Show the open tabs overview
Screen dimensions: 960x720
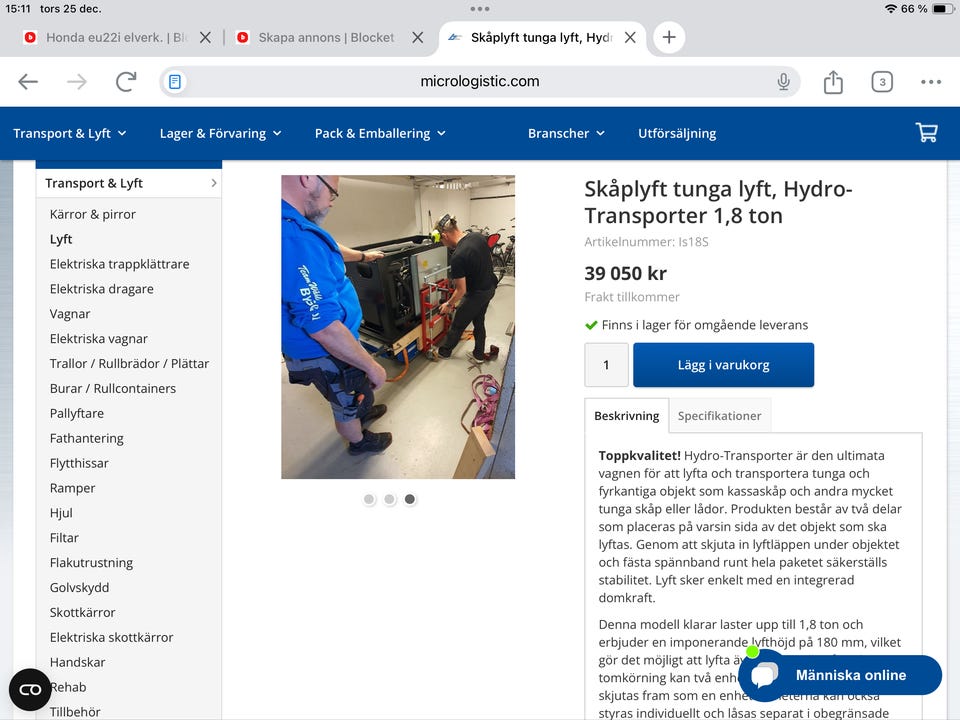(882, 81)
